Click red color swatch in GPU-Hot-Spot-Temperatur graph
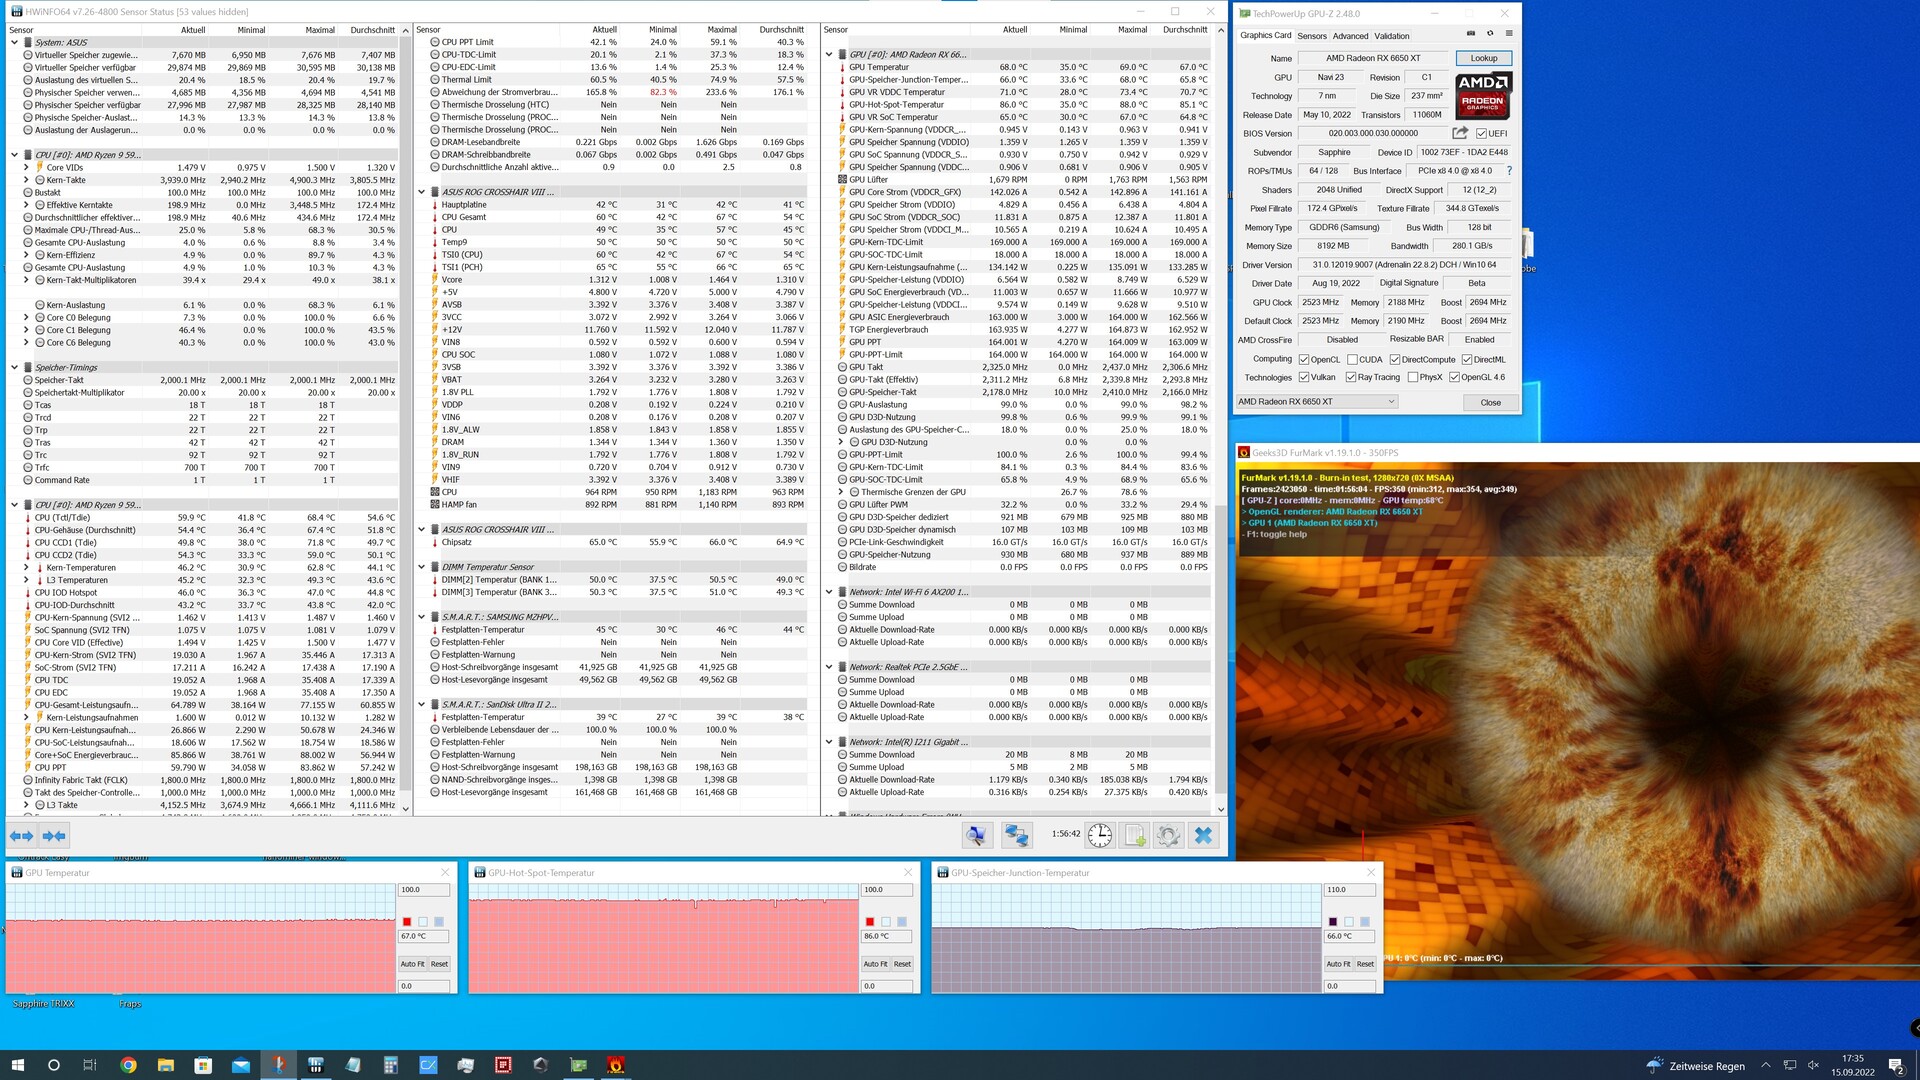1920x1080 pixels. click(x=870, y=922)
